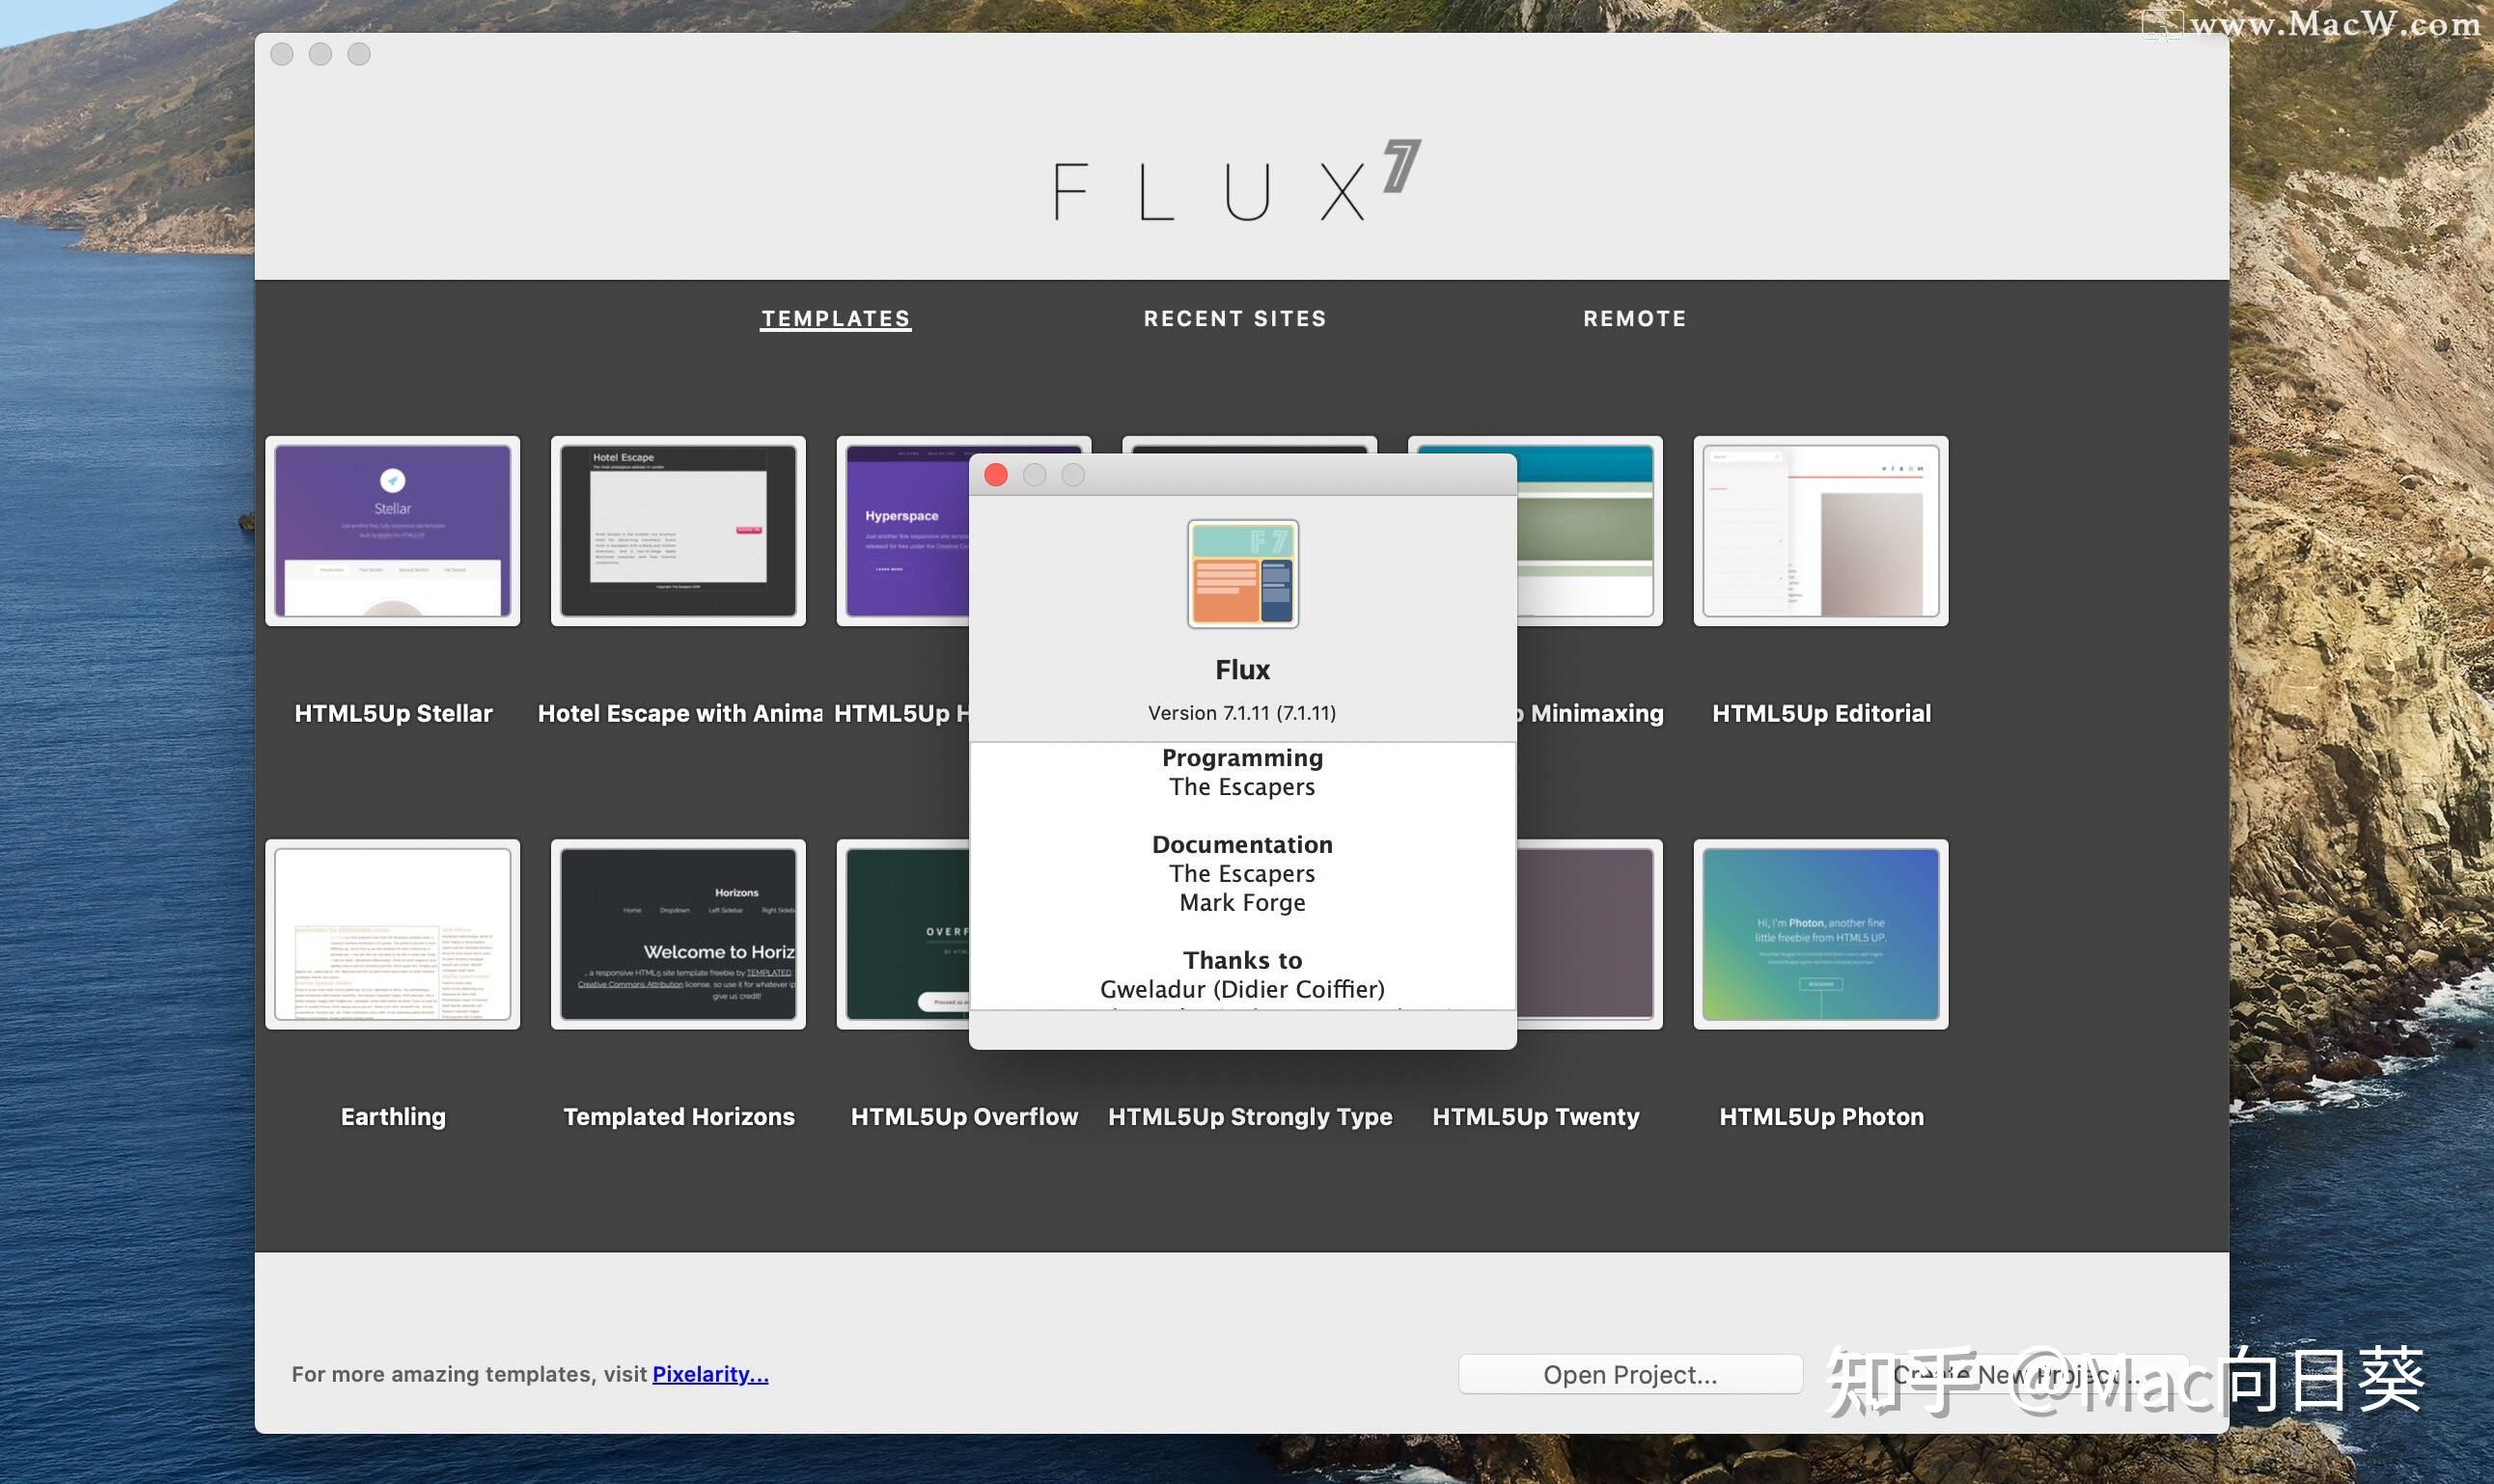Screen dimensions: 2494x1484
Task: Click the Open Project button
Action: [x=1626, y=1373]
